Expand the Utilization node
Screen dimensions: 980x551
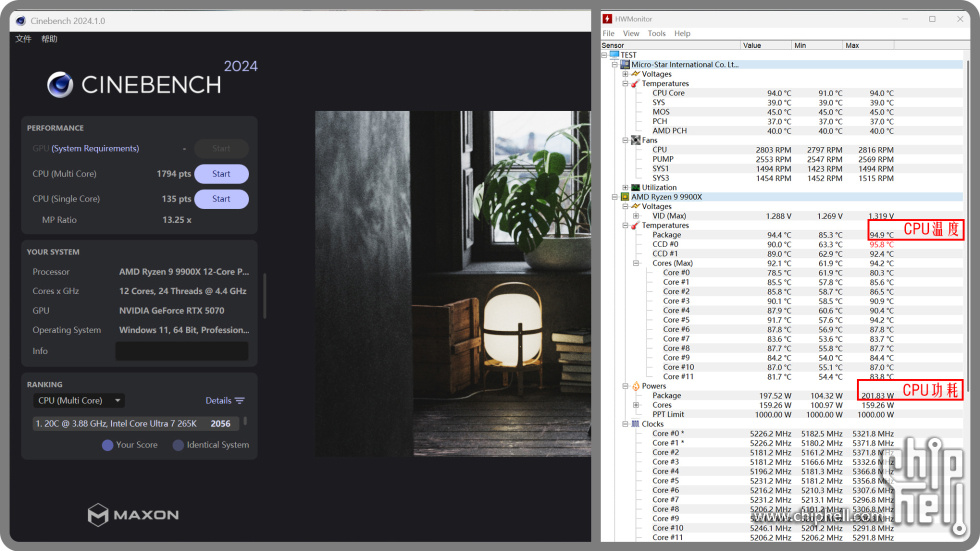coord(625,187)
